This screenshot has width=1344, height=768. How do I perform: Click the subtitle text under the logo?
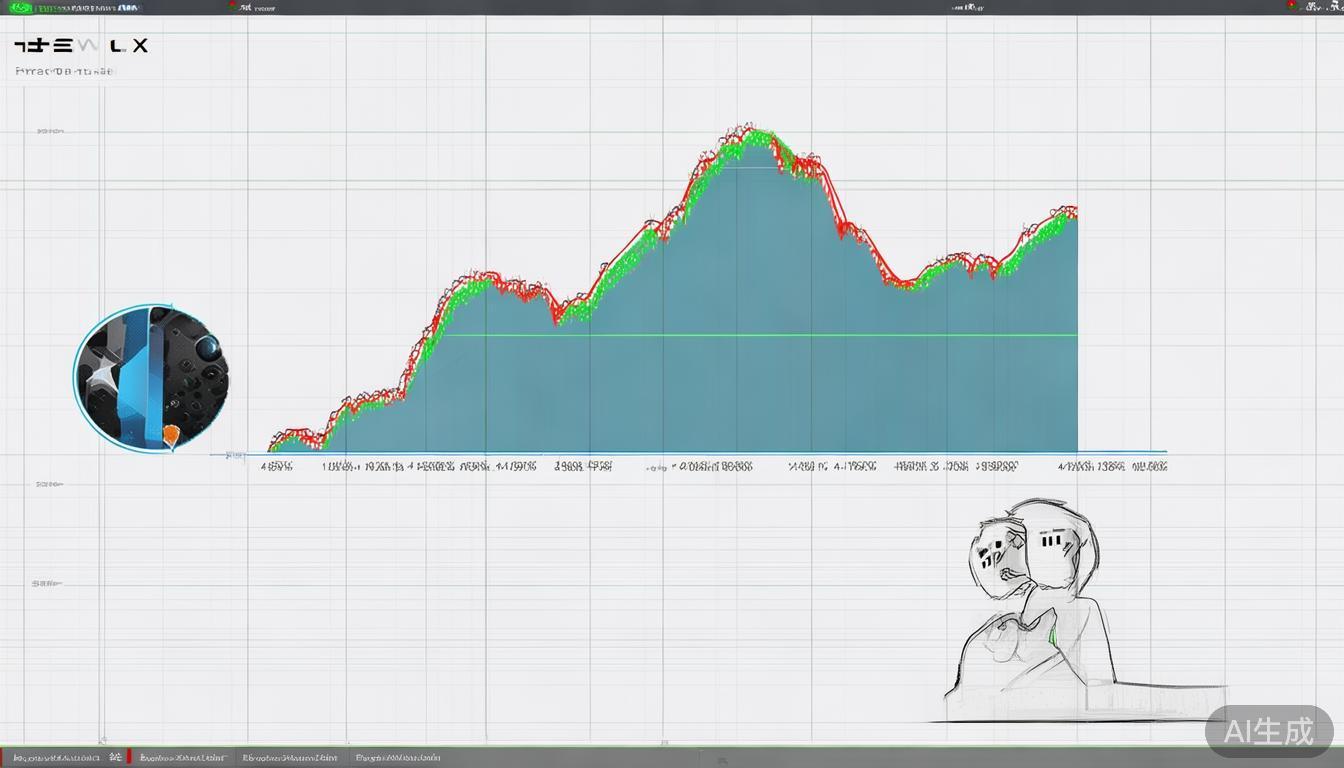(66, 72)
